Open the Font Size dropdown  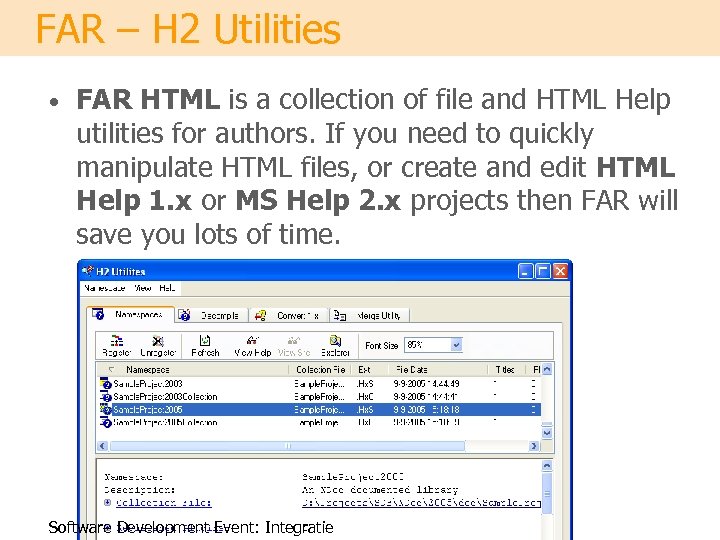[x=456, y=345]
